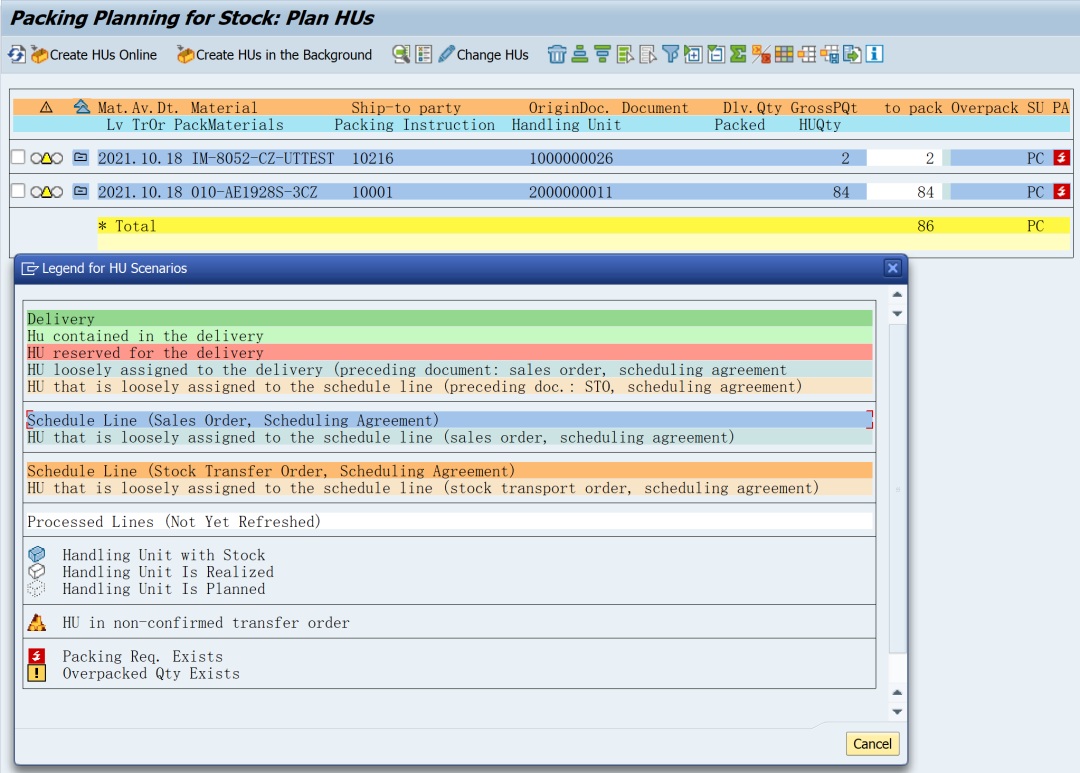The height and width of the screenshot is (773, 1080).
Task: Click the Sort Descending toolbar icon
Action: (603, 54)
